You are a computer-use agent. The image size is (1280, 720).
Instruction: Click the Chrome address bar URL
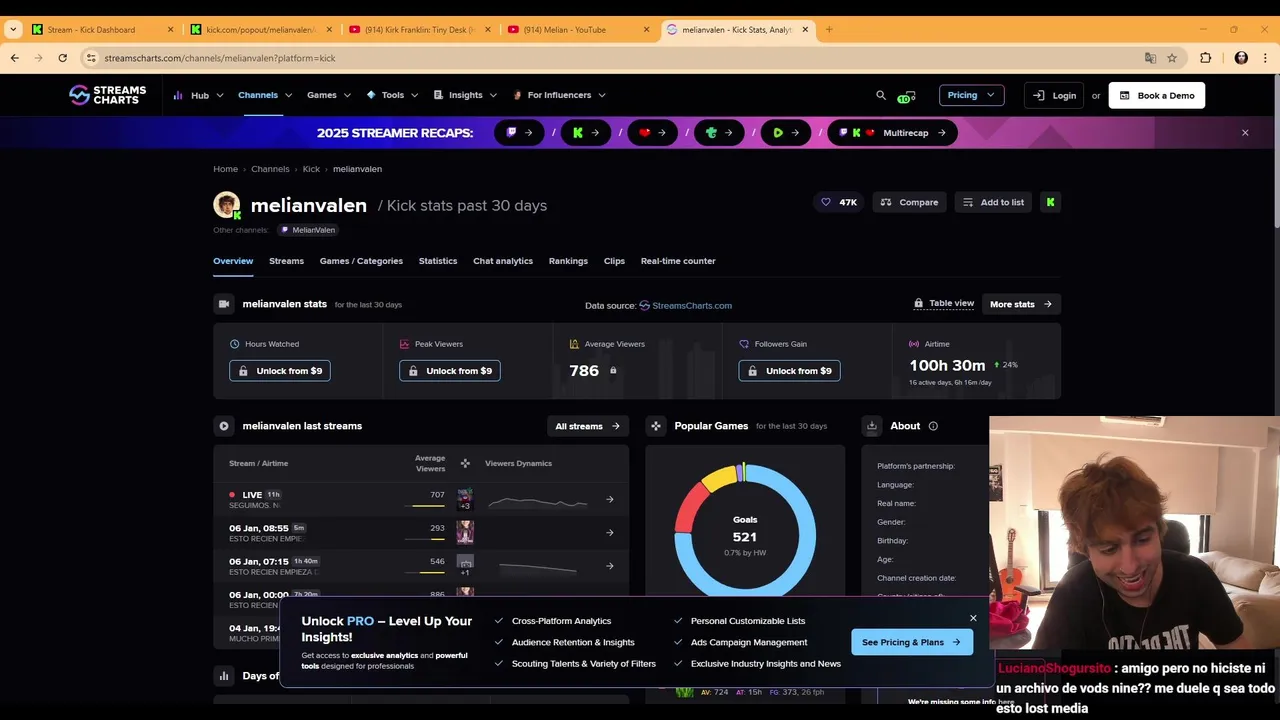pyautogui.click(x=220, y=58)
